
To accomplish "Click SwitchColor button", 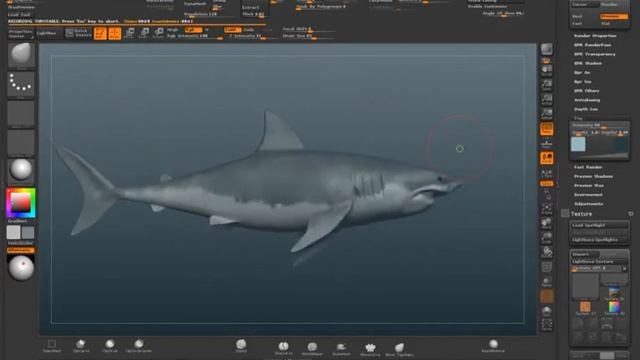I will pos(21,243).
